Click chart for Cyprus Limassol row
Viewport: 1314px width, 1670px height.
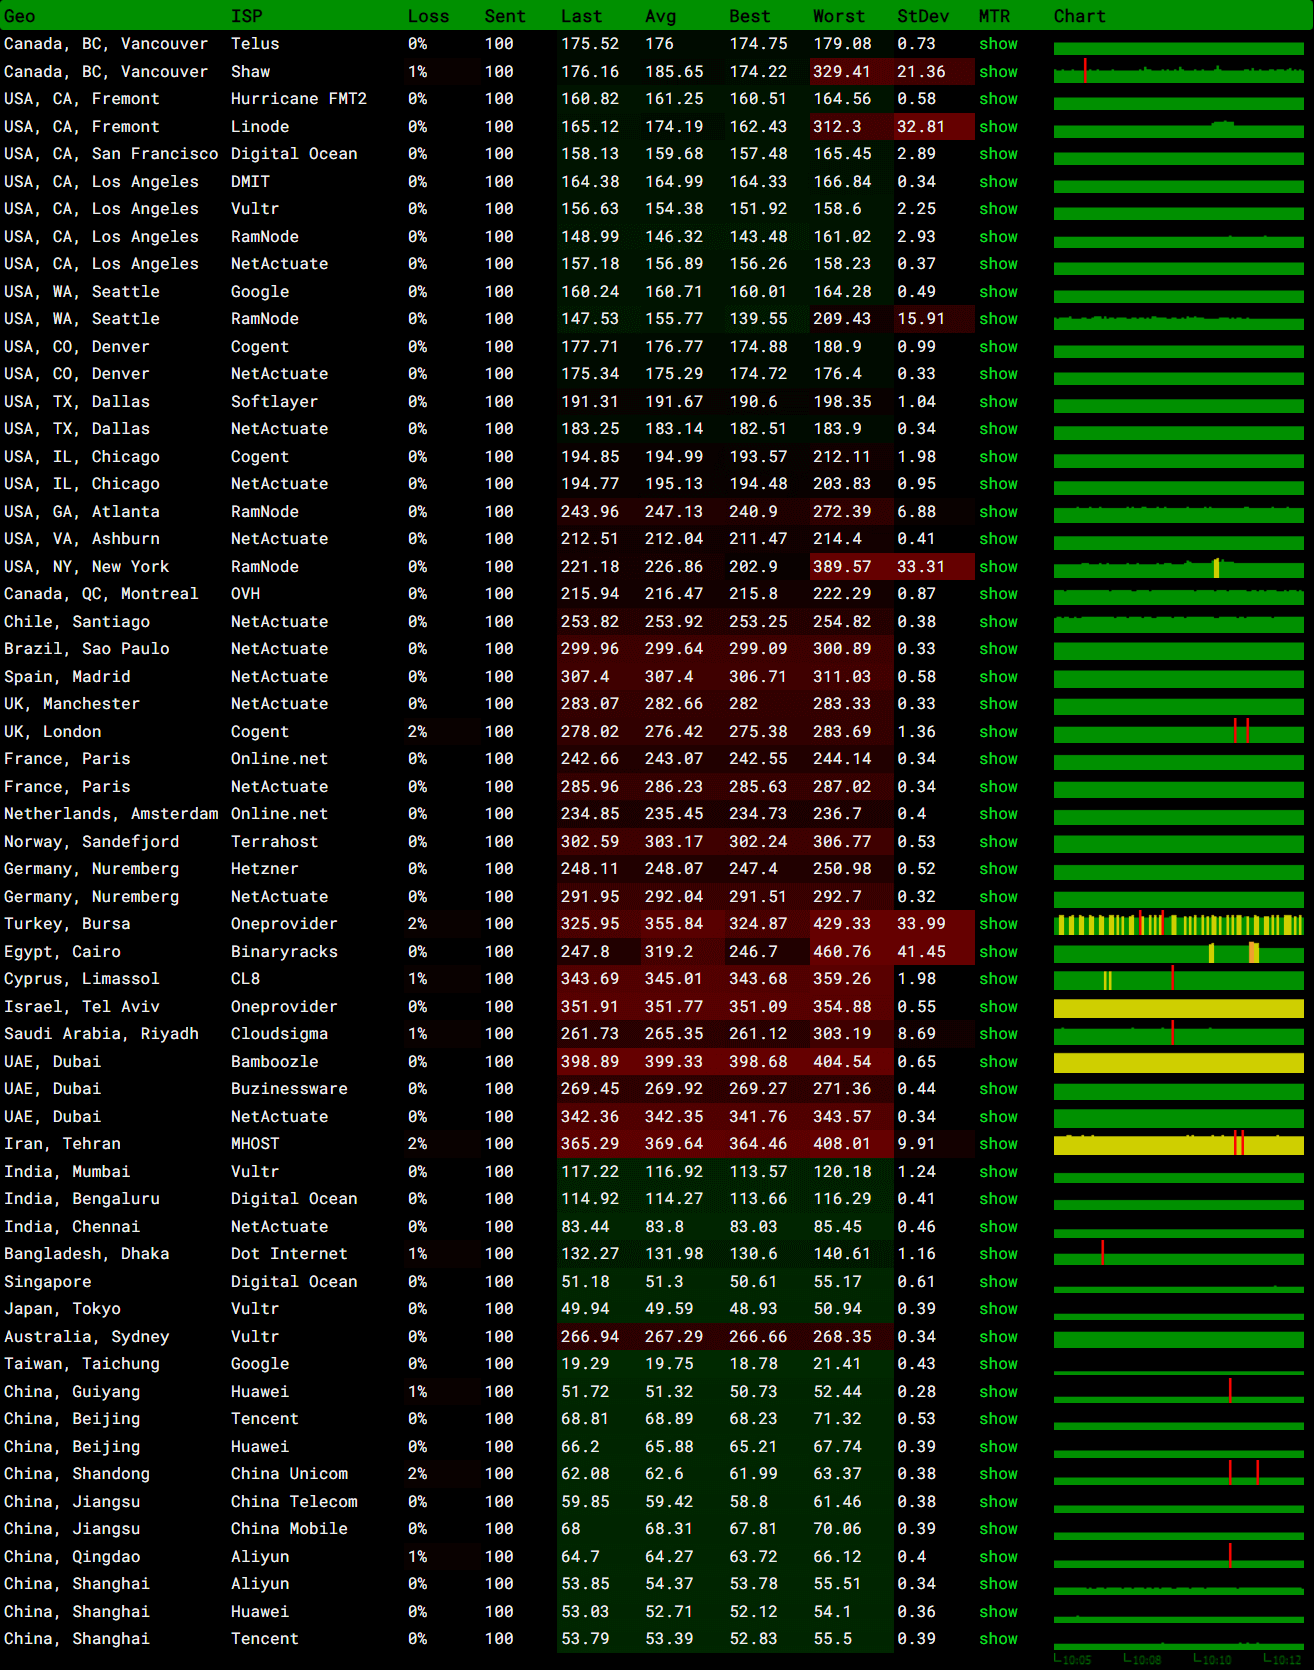(1179, 979)
